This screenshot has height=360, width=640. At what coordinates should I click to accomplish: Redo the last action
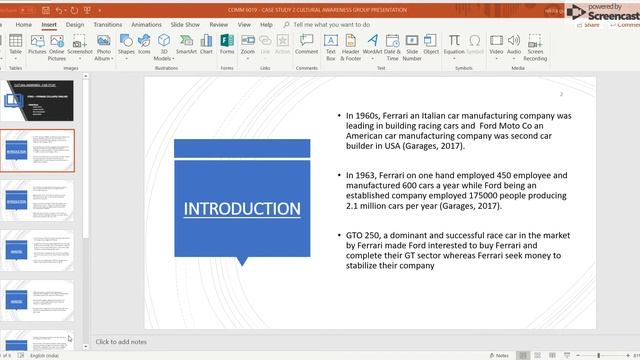(x=74, y=10)
